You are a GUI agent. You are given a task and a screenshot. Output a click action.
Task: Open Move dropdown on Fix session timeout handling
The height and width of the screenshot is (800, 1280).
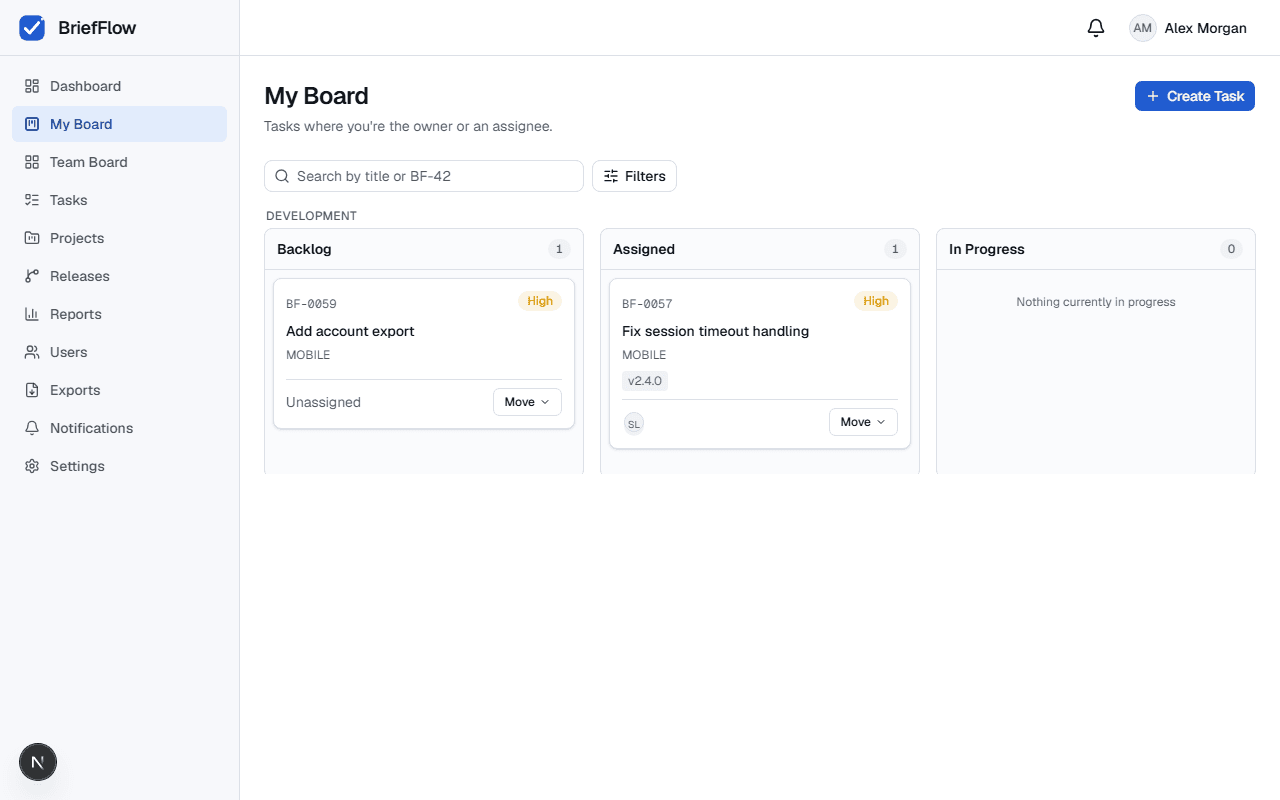click(863, 422)
